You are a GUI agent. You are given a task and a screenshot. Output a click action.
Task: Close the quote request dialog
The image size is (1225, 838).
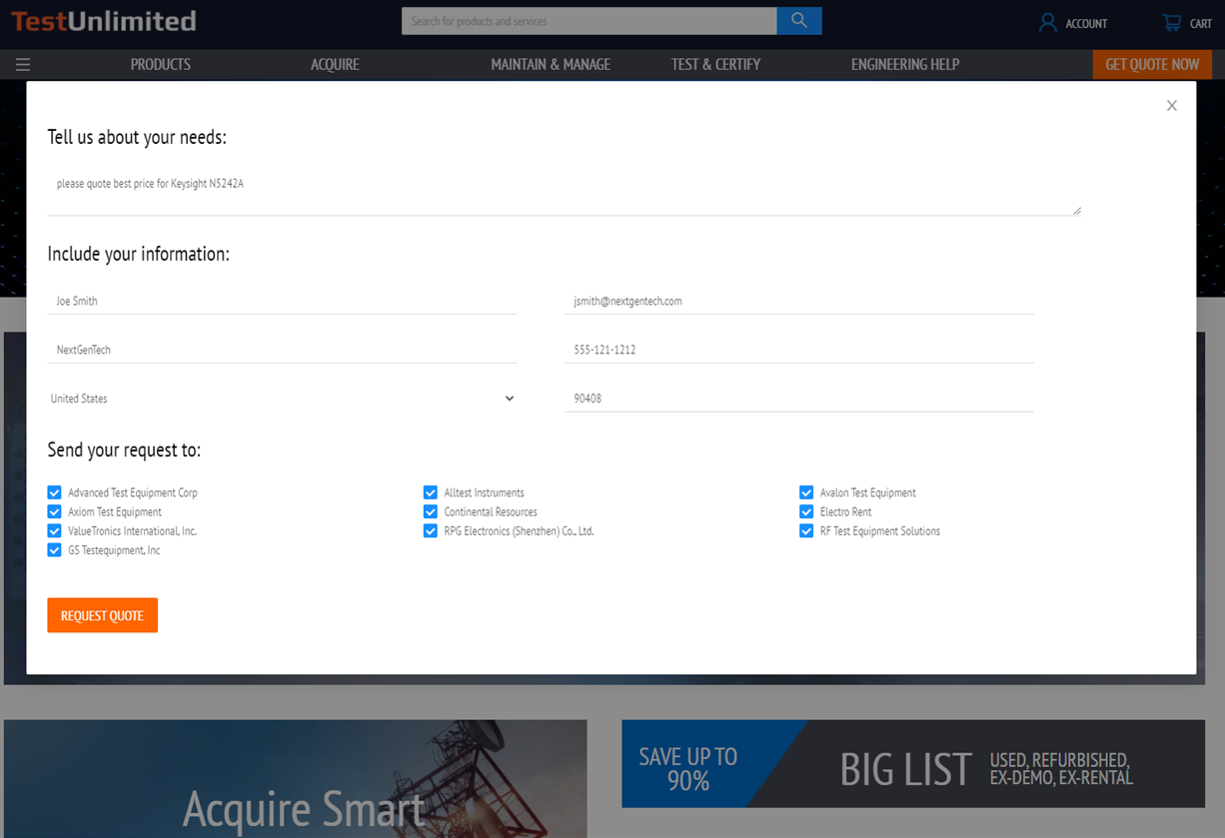[1172, 106]
